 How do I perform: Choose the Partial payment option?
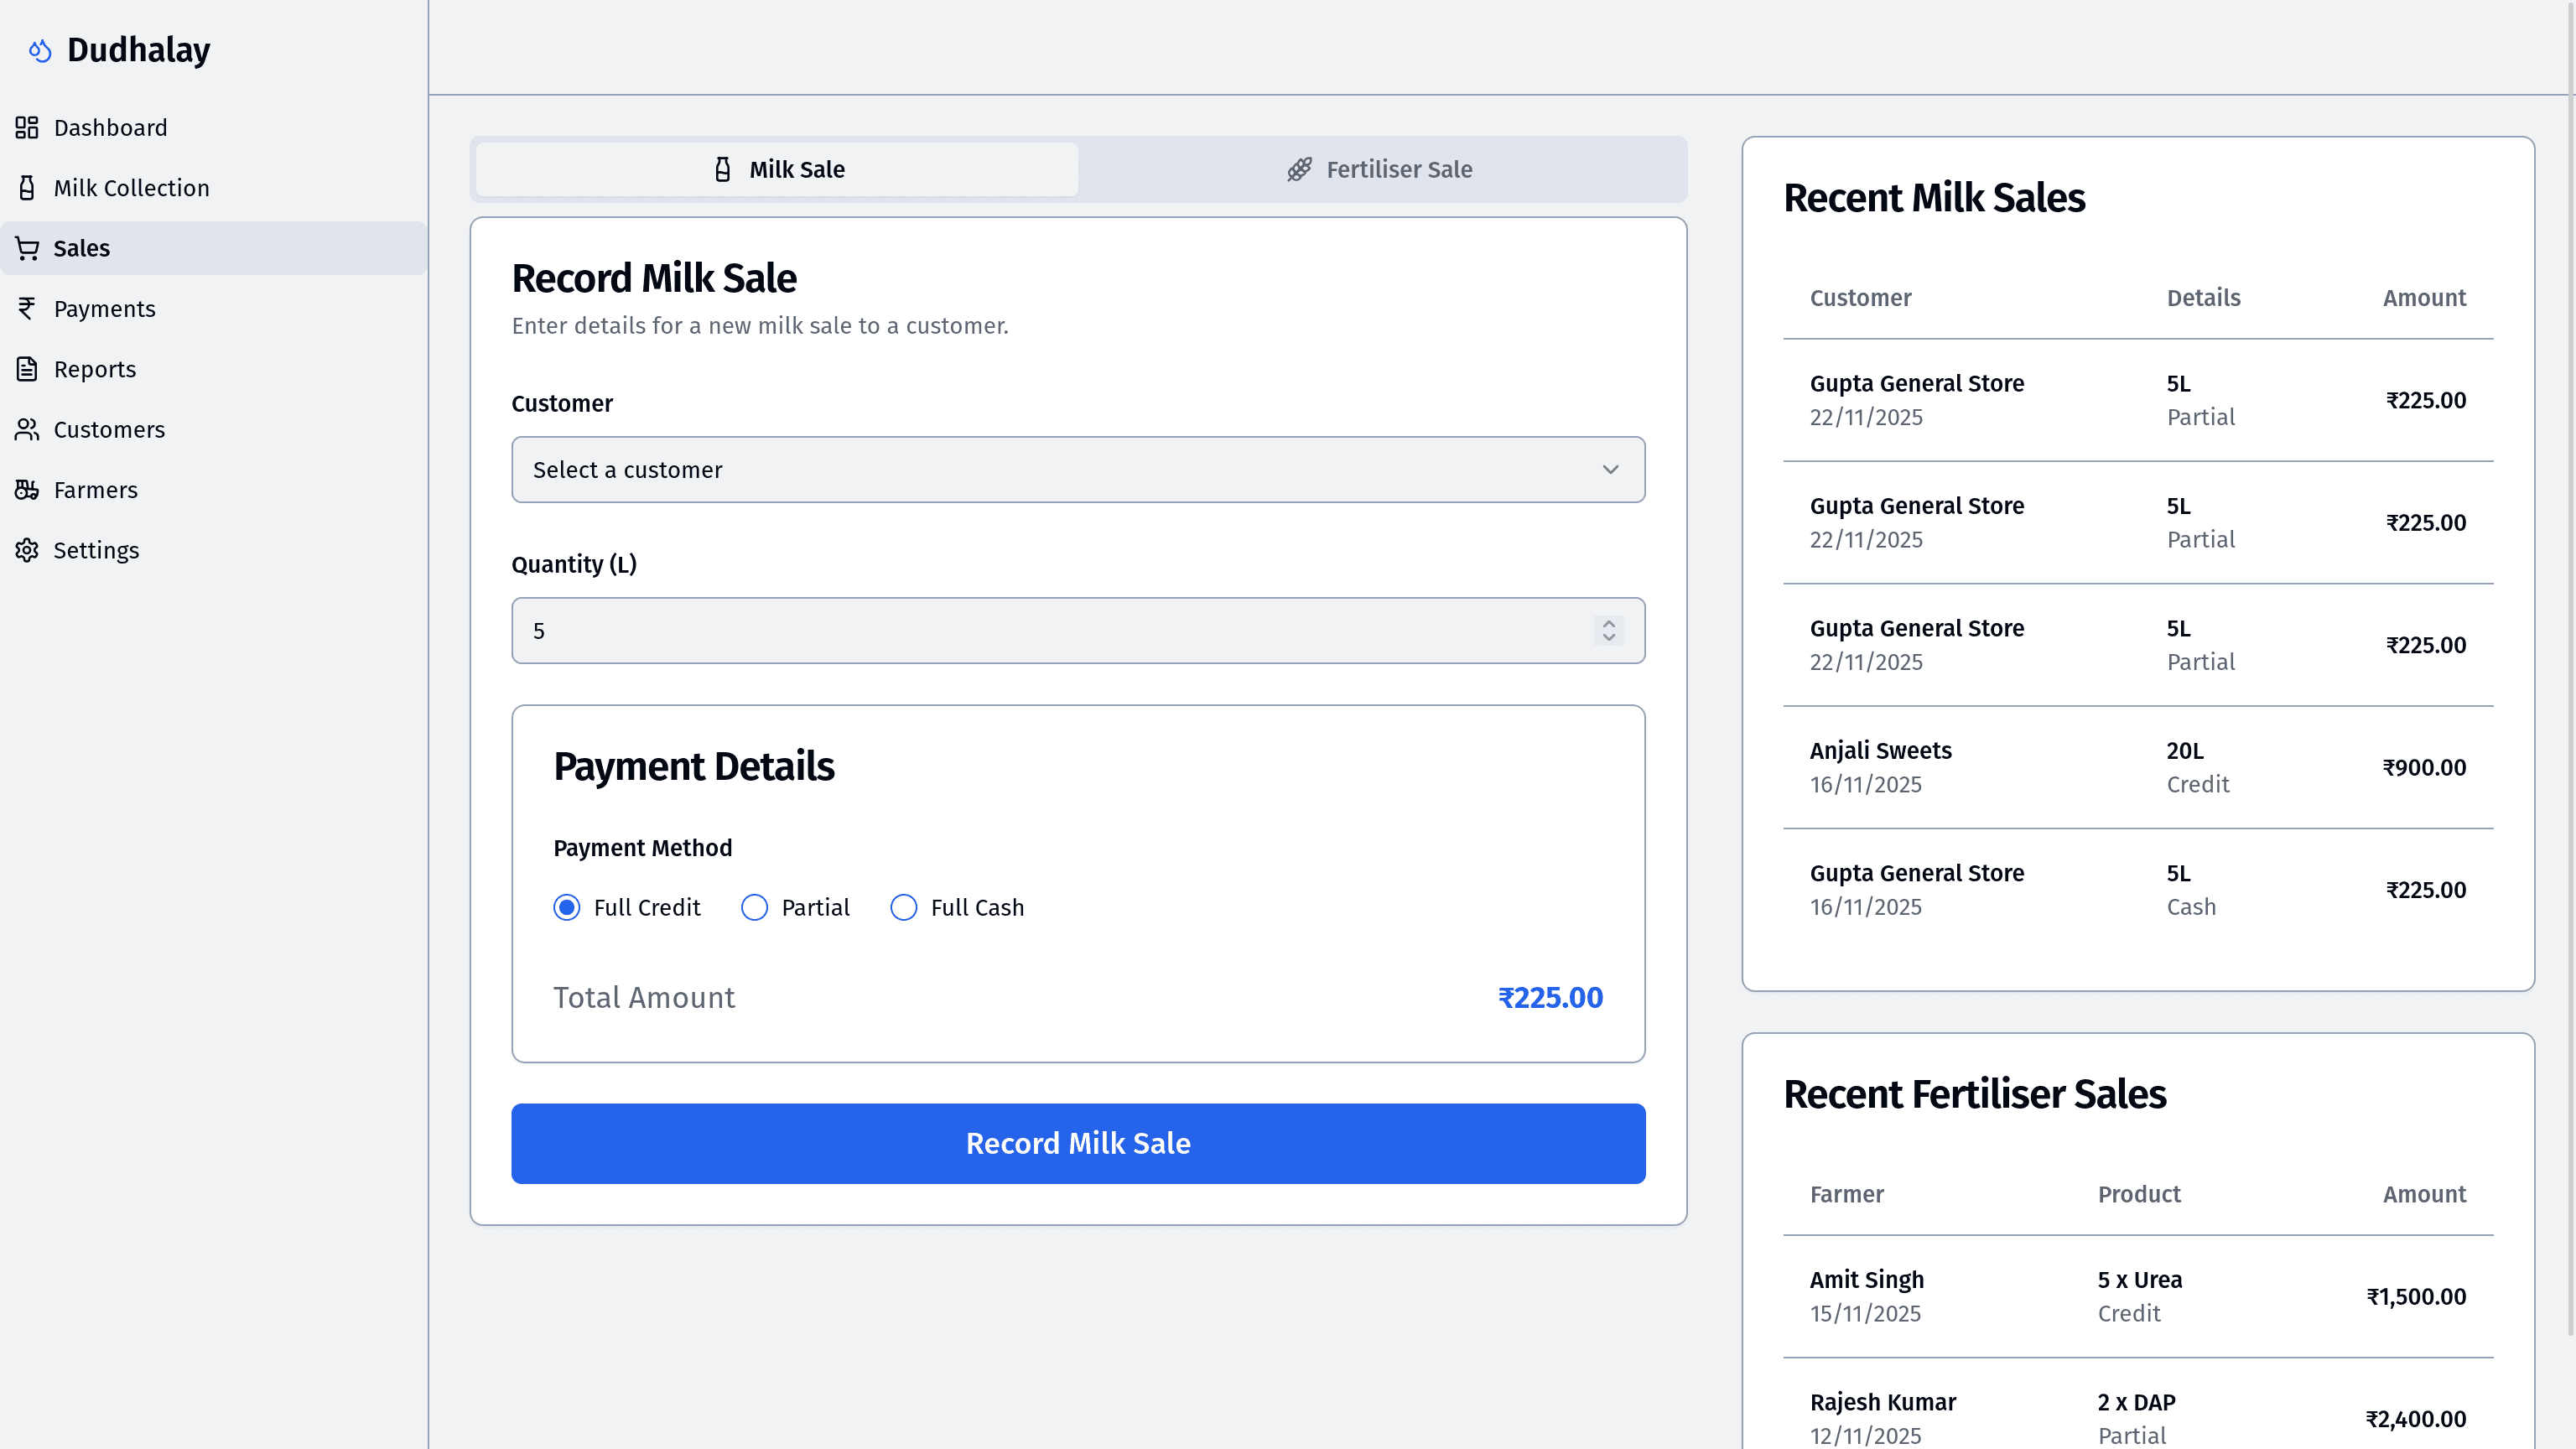click(x=755, y=907)
